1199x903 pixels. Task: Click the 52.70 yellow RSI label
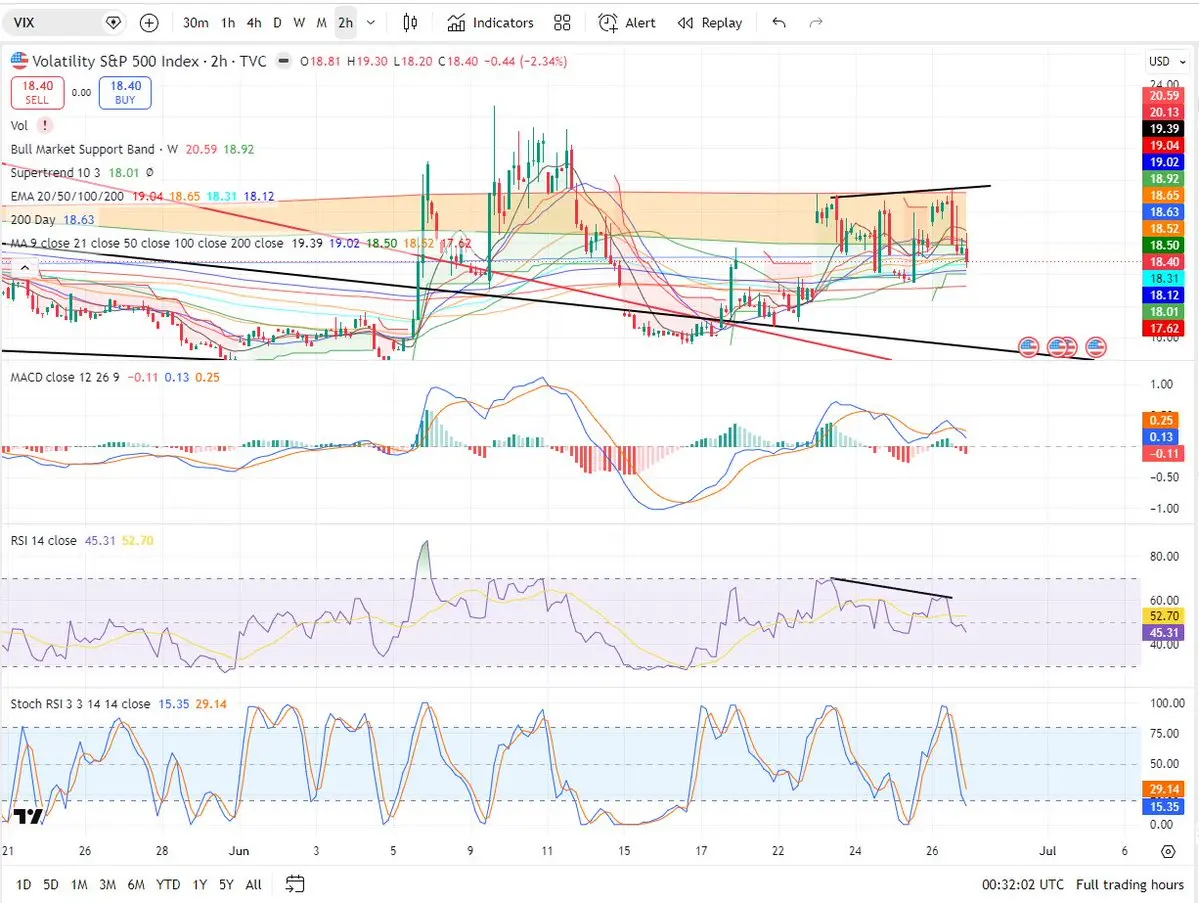[1164, 616]
